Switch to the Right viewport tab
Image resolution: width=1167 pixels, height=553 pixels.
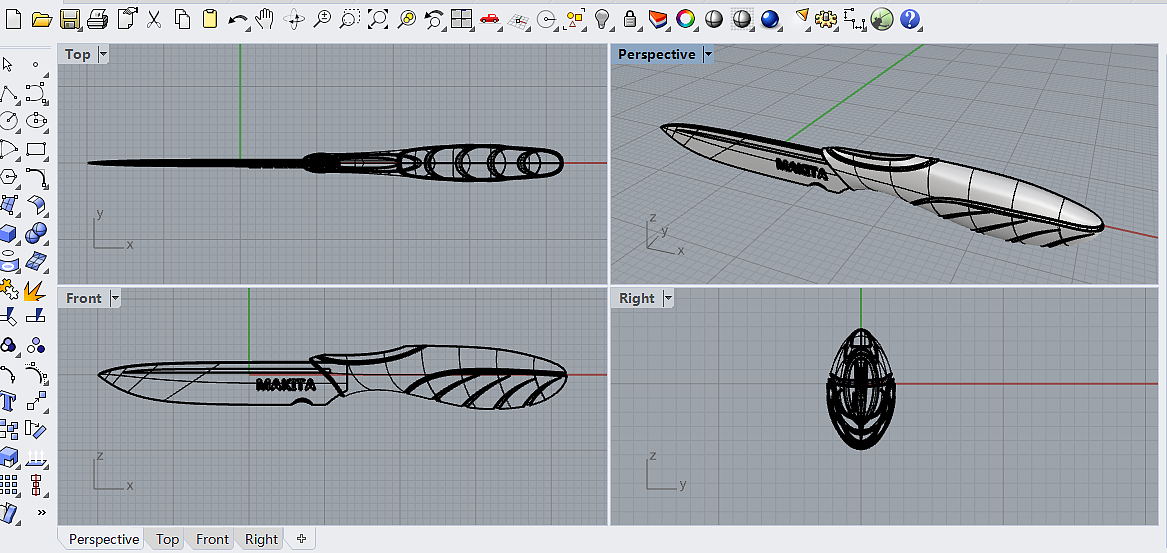point(261,539)
